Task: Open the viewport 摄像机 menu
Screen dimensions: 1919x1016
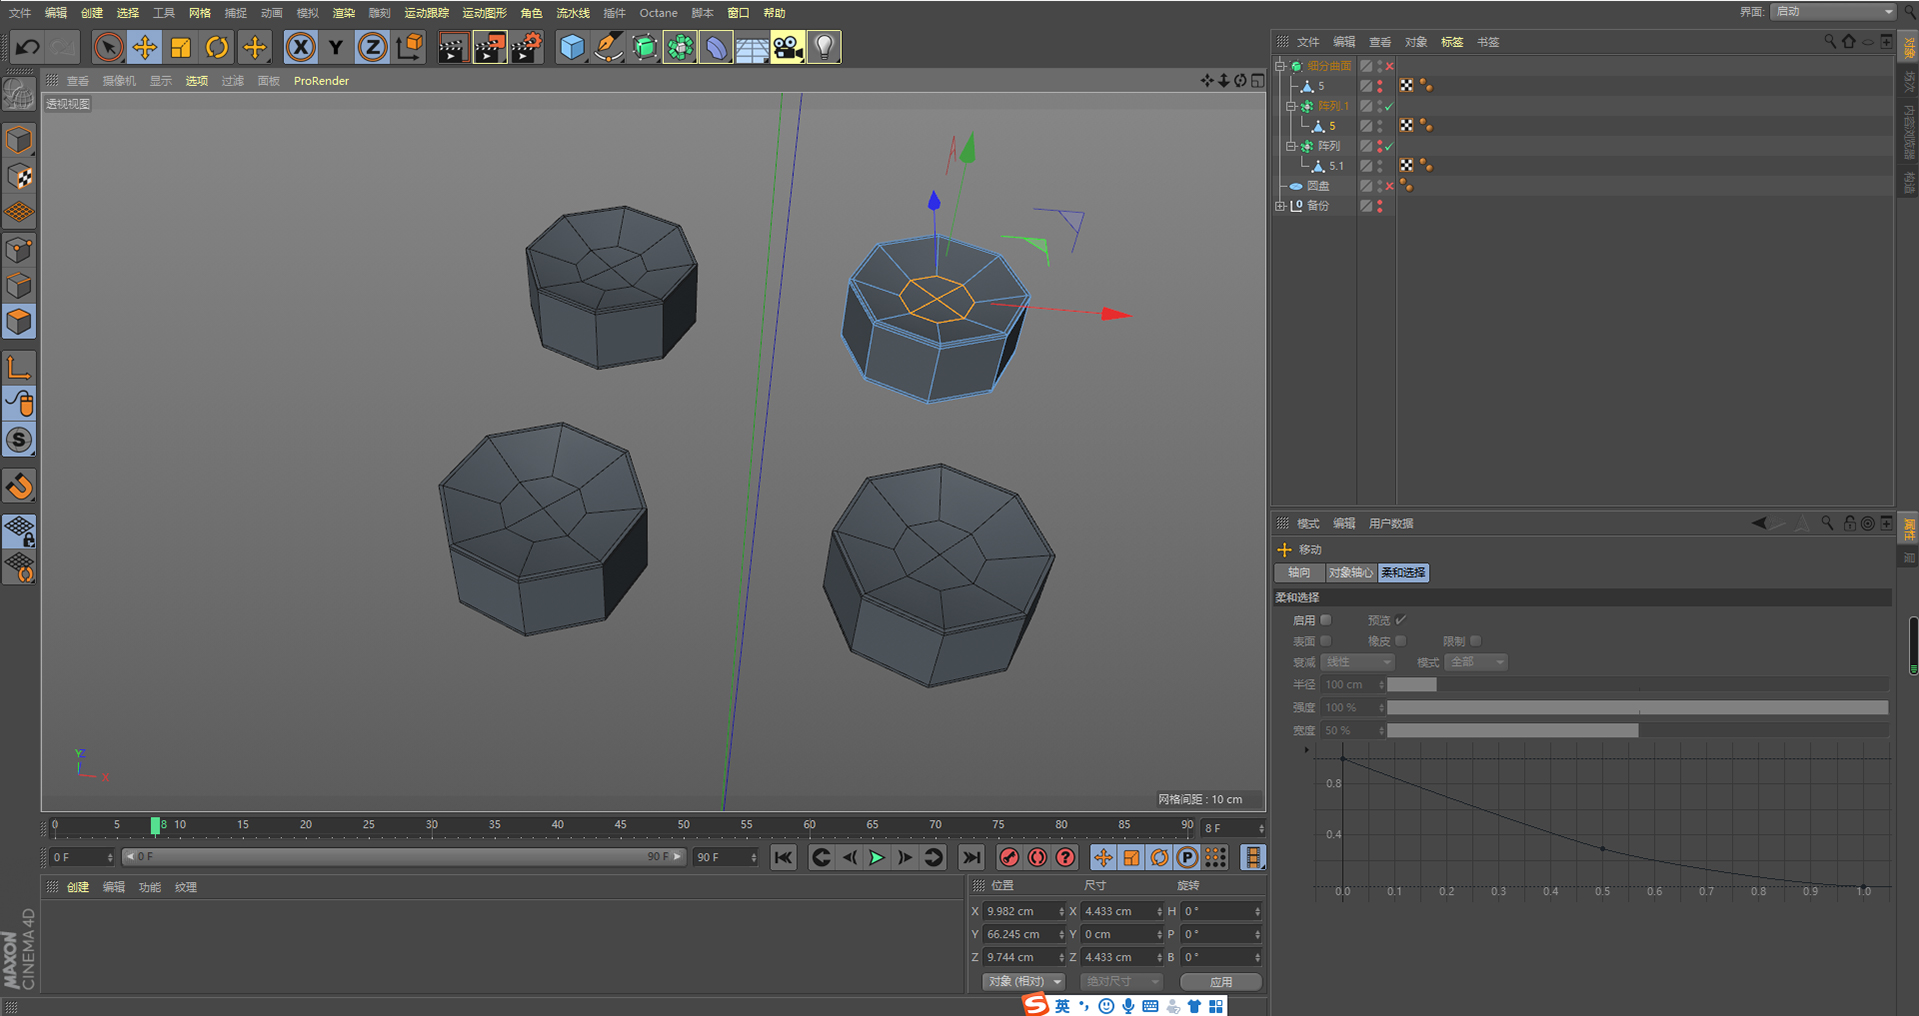Action: [x=119, y=81]
